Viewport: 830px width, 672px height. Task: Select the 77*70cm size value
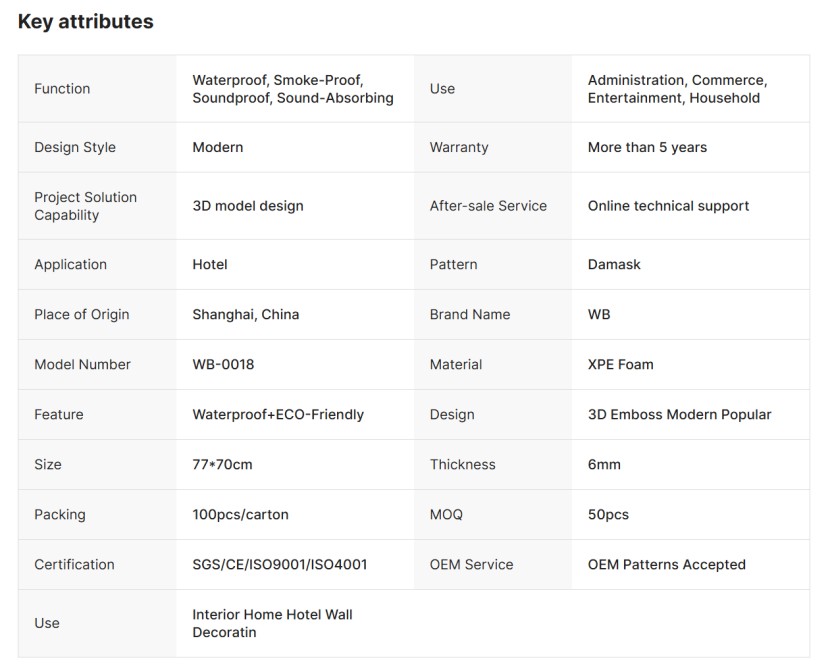tap(222, 464)
